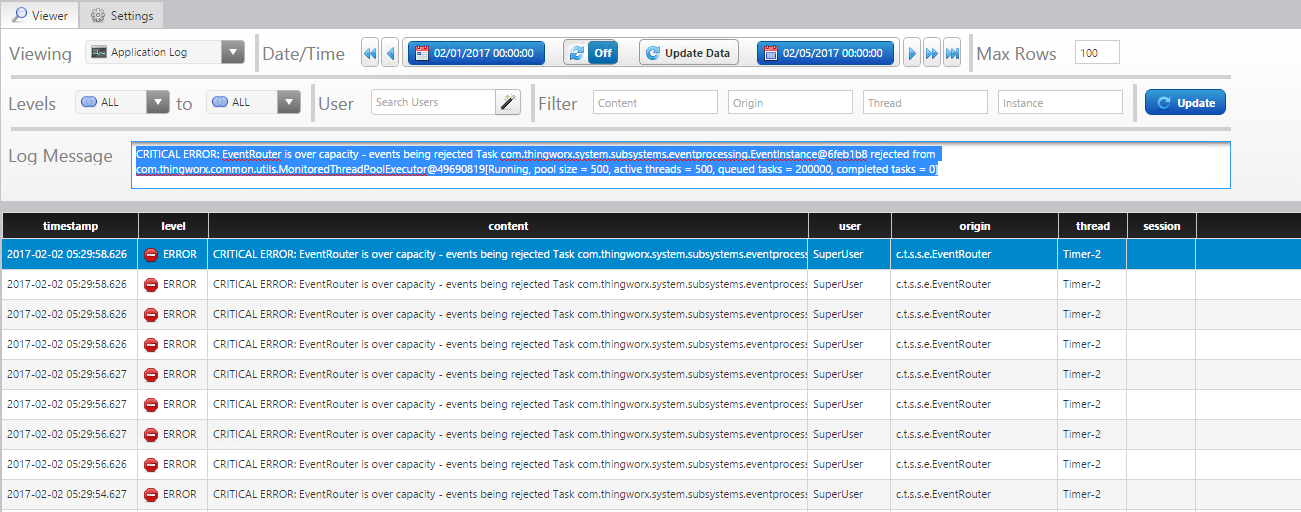This screenshot has height=512, width=1301.
Task: Open Application Log viewing dropdown
Action: (x=165, y=53)
